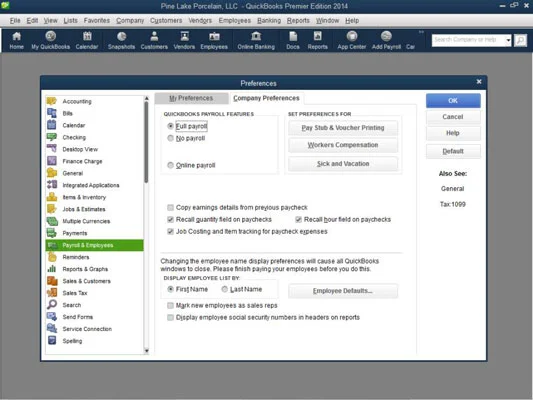This screenshot has width=533, height=400.
Task: Click the Add Payroll toolbar icon
Action: click(386, 40)
